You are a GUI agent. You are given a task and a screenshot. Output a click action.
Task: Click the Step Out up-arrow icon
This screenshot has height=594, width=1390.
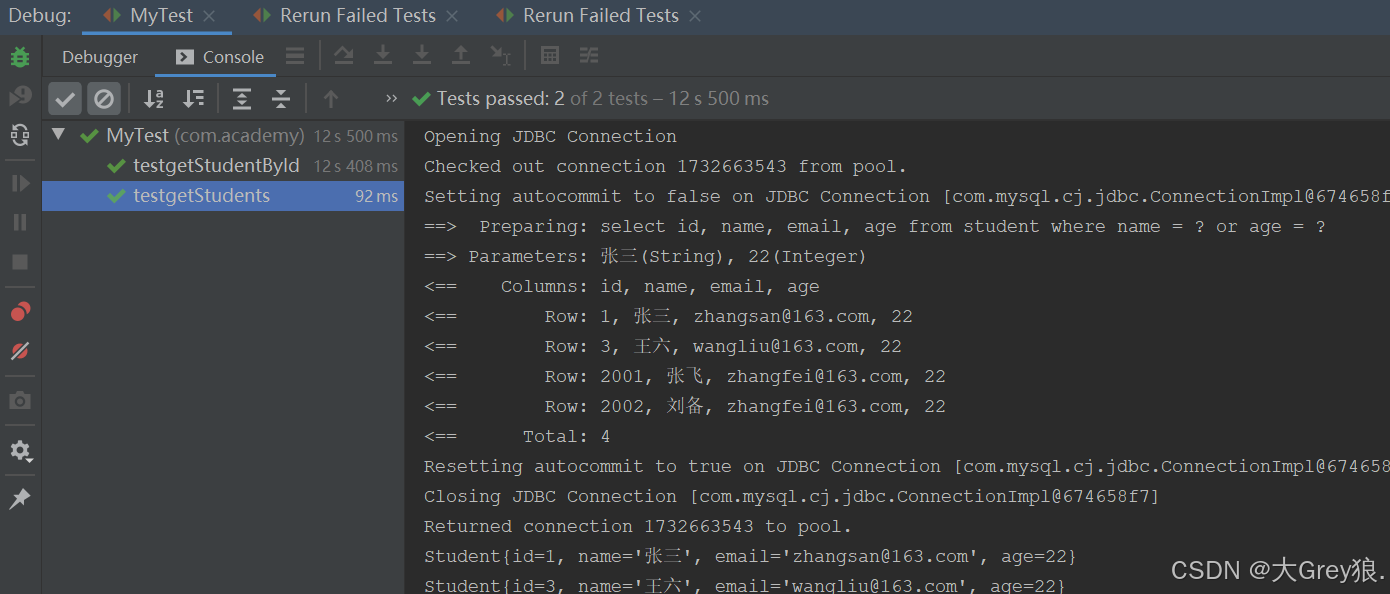point(461,56)
